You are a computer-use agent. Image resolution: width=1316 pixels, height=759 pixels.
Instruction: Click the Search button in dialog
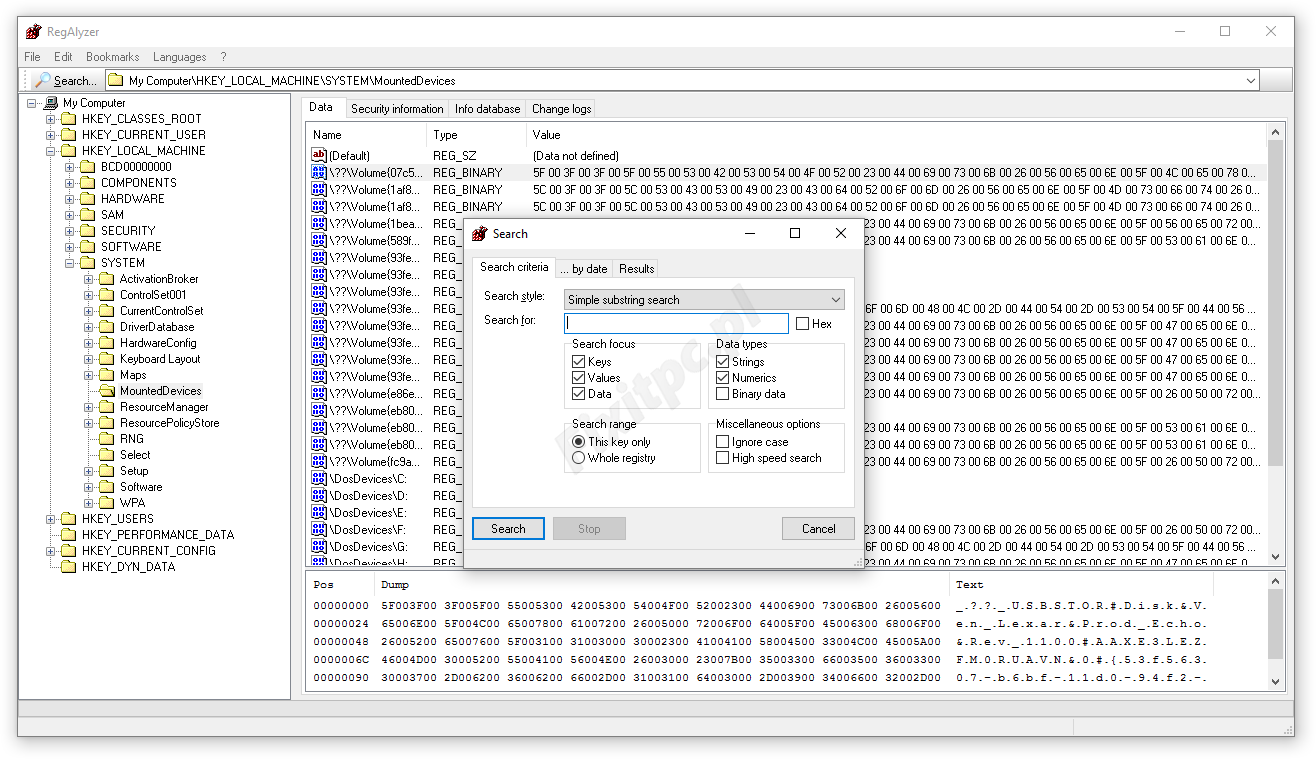tap(508, 529)
